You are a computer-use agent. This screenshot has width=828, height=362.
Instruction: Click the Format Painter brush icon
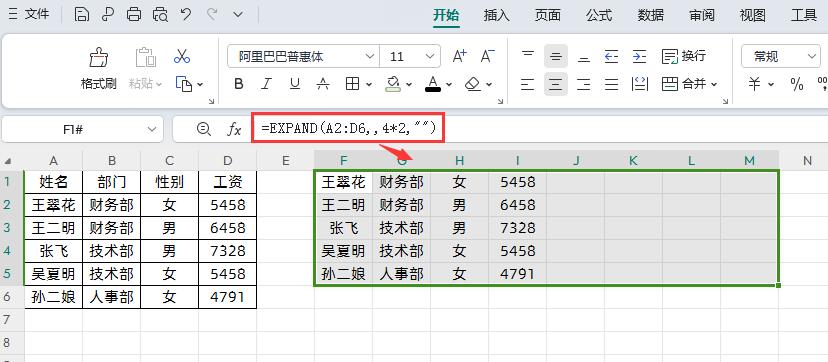[x=98, y=57]
